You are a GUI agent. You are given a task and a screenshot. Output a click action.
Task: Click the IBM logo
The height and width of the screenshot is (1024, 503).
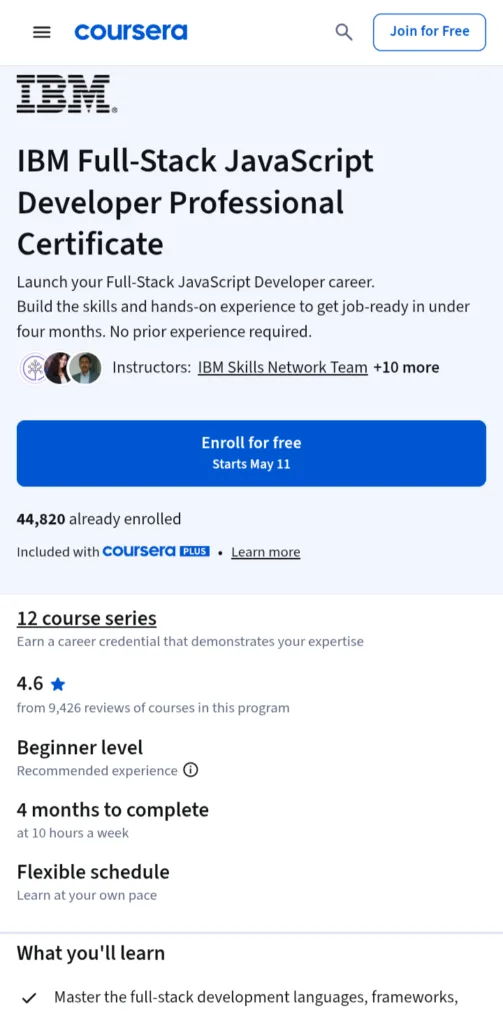(x=67, y=94)
